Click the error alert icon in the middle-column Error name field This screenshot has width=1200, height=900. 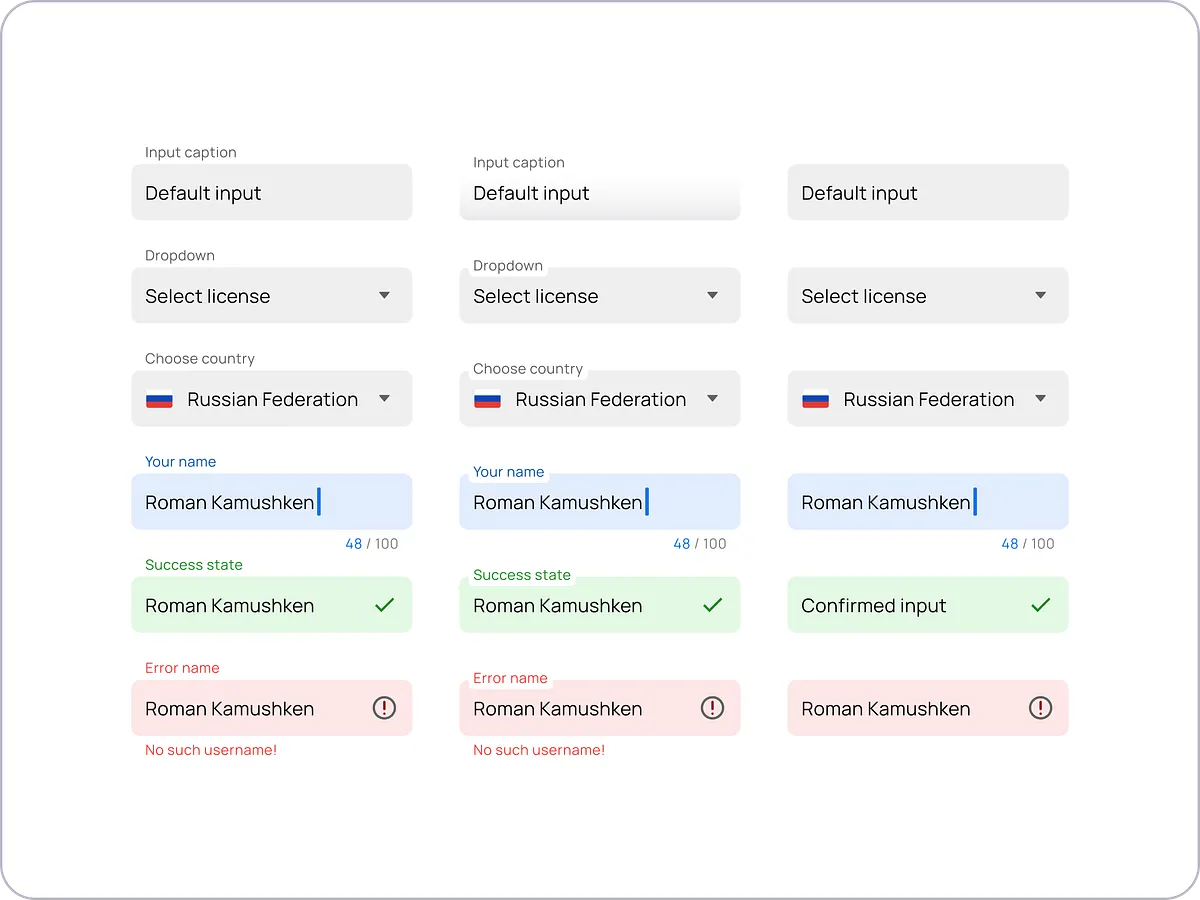[712, 708]
